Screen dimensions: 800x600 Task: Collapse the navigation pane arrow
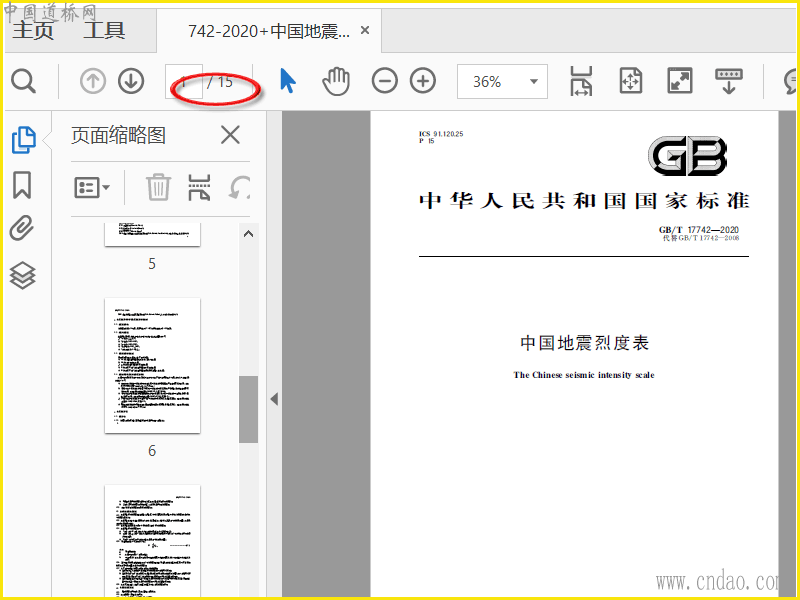tap(274, 398)
